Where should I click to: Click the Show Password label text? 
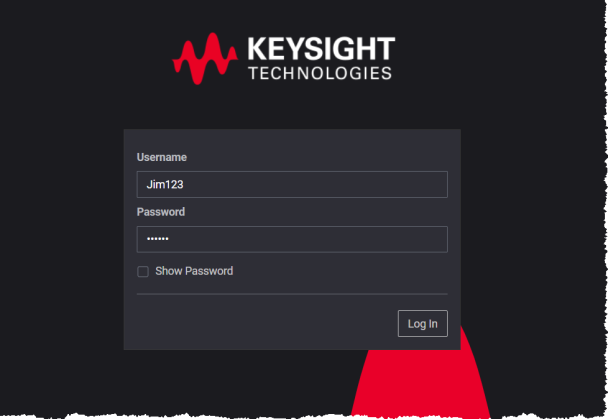tap(194, 271)
